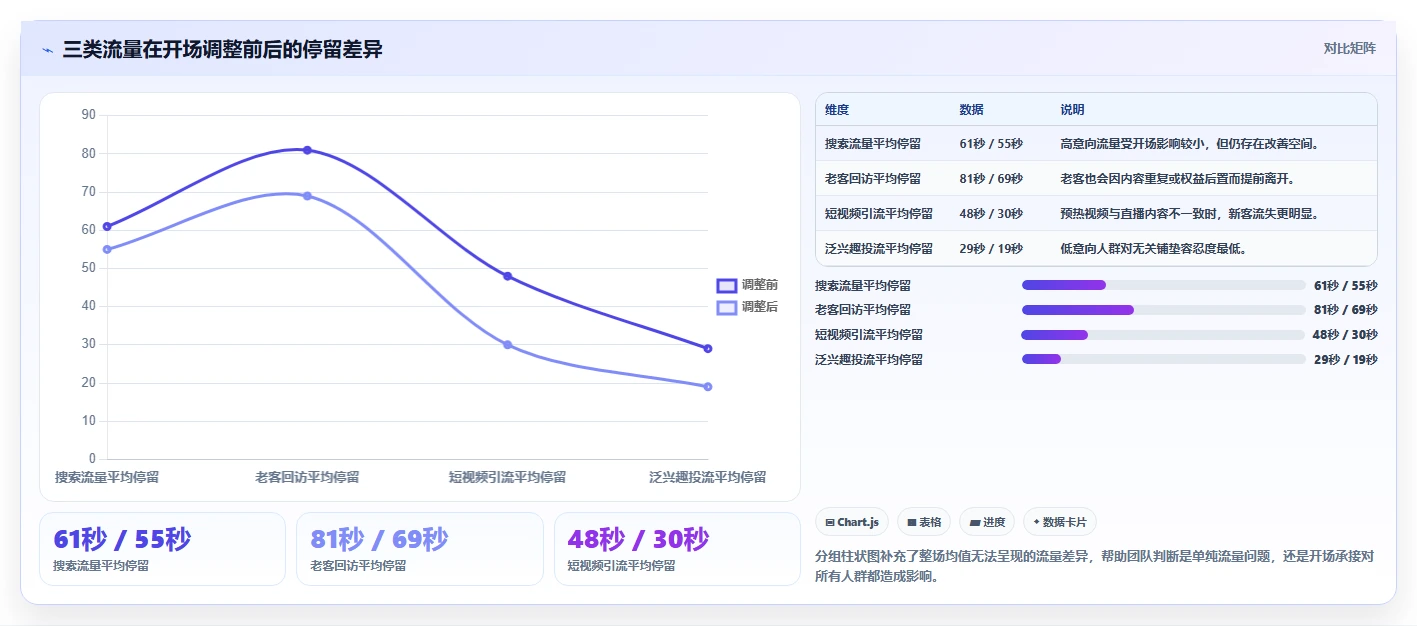Open the 81秒 / 69秒 summary card
The width and height of the screenshot is (1417, 626).
(420, 549)
